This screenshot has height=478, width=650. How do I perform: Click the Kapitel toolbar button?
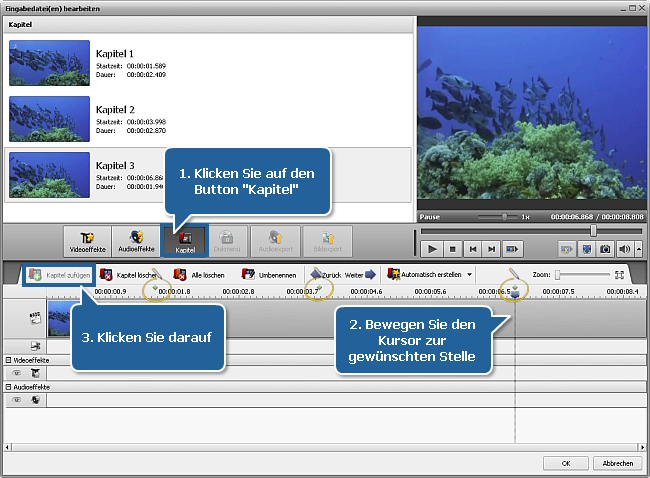(x=185, y=241)
